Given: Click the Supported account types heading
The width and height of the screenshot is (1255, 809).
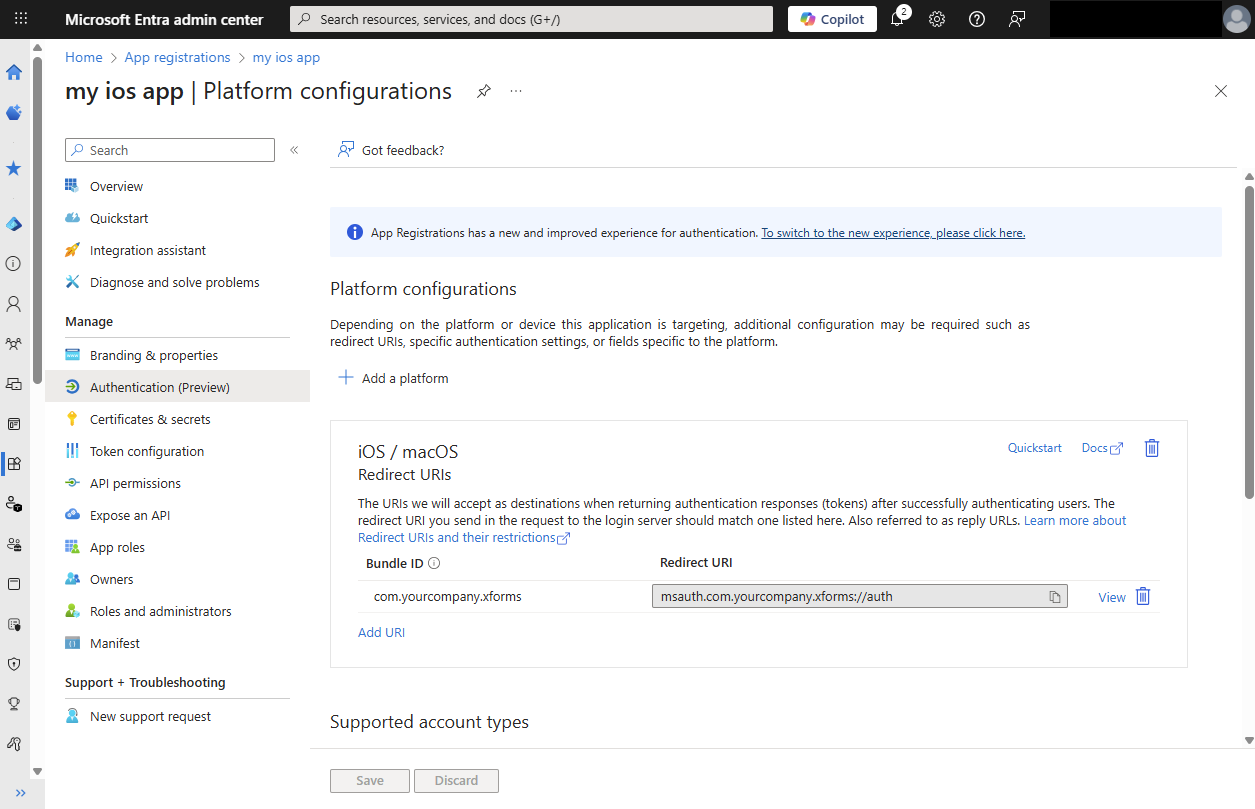Looking at the screenshot, I should pyautogui.click(x=429, y=722).
